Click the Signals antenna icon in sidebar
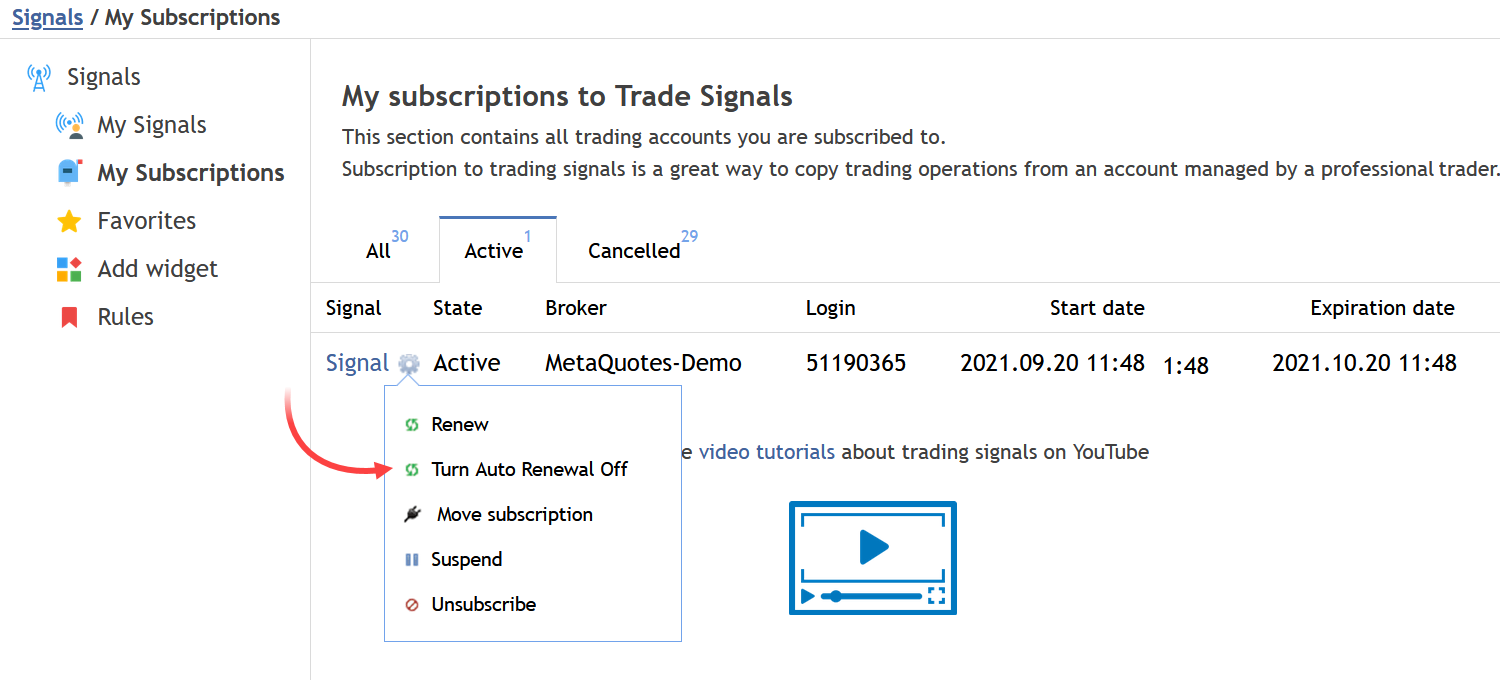The height and width of the screenshot is (680, 1500). 38,75
